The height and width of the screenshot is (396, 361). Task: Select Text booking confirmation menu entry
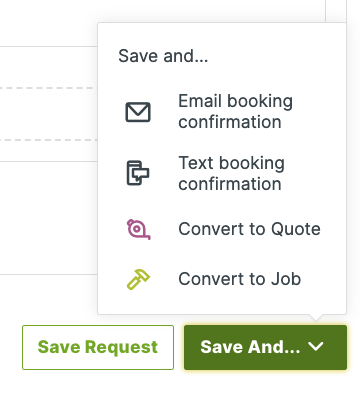pos(222,173)
